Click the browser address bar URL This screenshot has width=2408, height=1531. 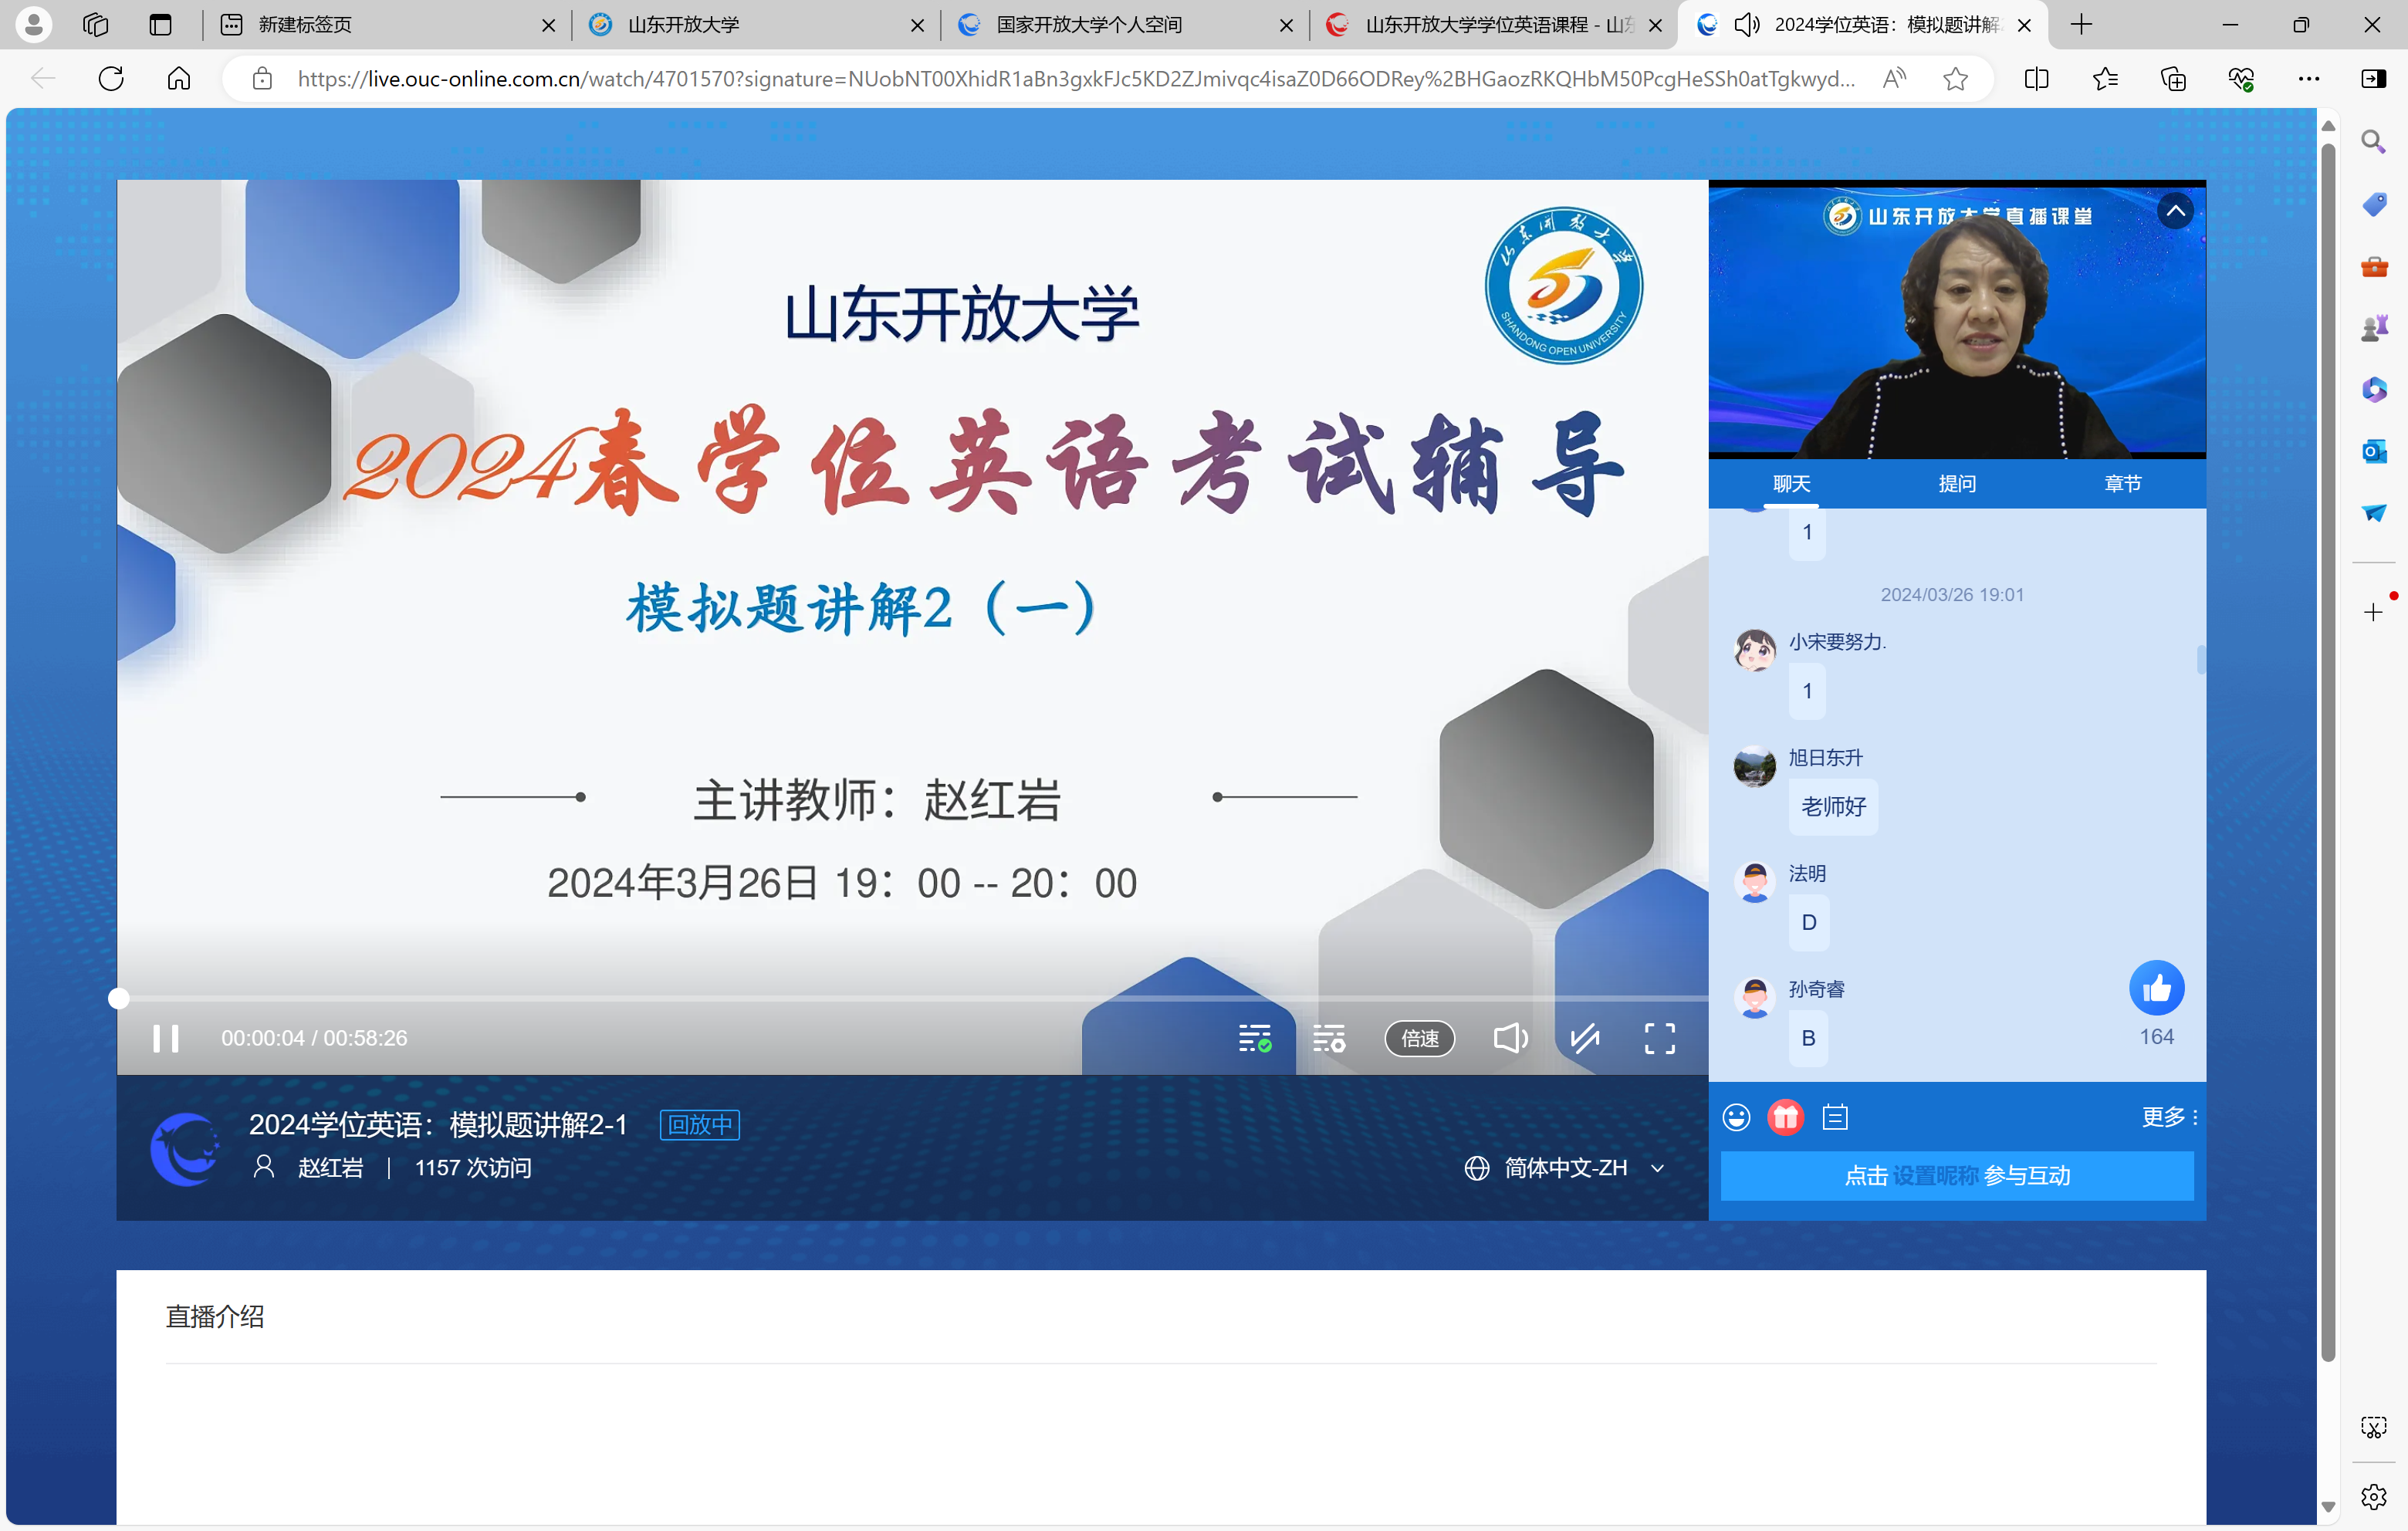pyautogui.click(x=1075, y=79)
